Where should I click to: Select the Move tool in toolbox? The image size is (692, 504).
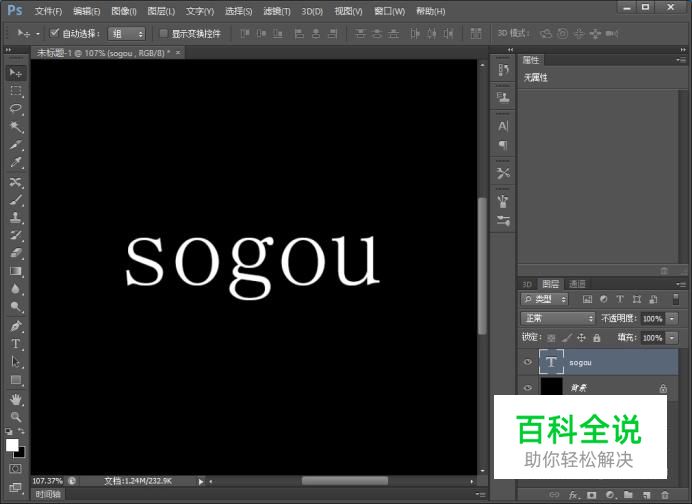coord(15,73)
